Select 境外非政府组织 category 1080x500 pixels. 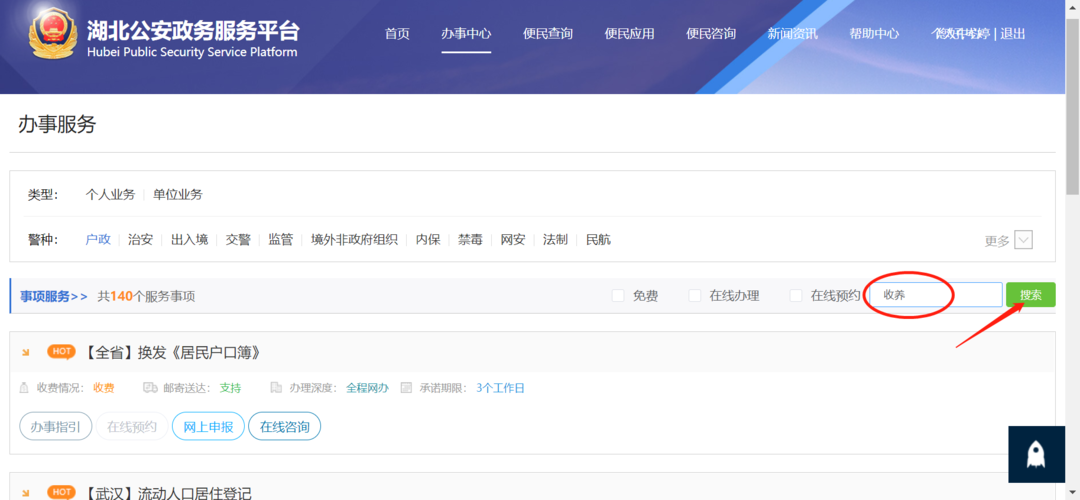tap(354, 240)
